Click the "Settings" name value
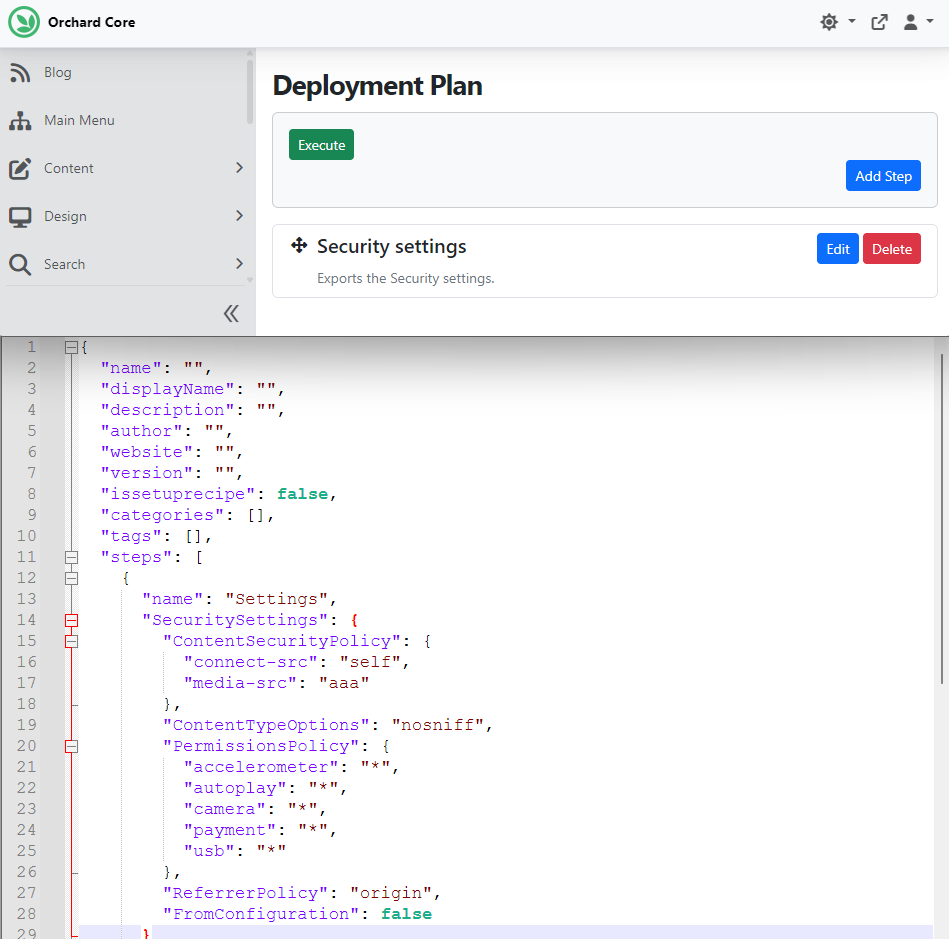The width and height of the screenshot is (949, 939). pyautogui.click(x=277, y=599)
